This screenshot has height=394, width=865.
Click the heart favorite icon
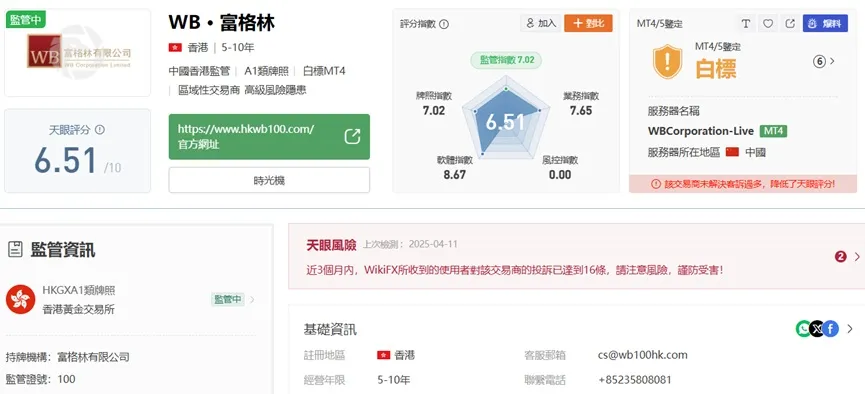point(768,24)
